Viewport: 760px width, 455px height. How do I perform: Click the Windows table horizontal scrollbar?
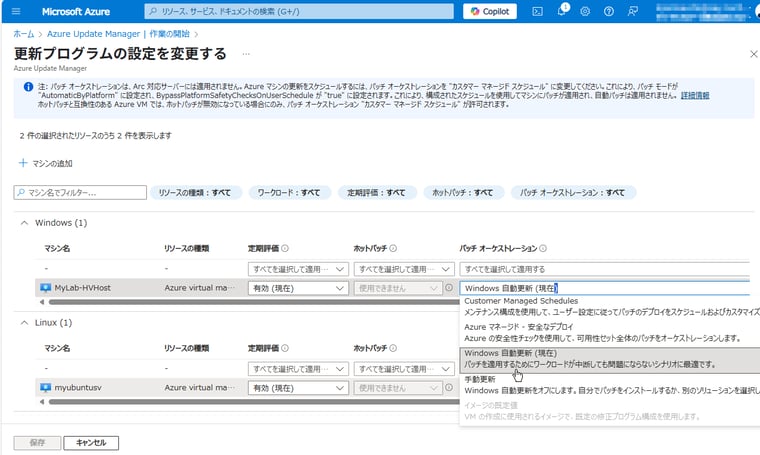pyautogui.click(x=253, y=302)
